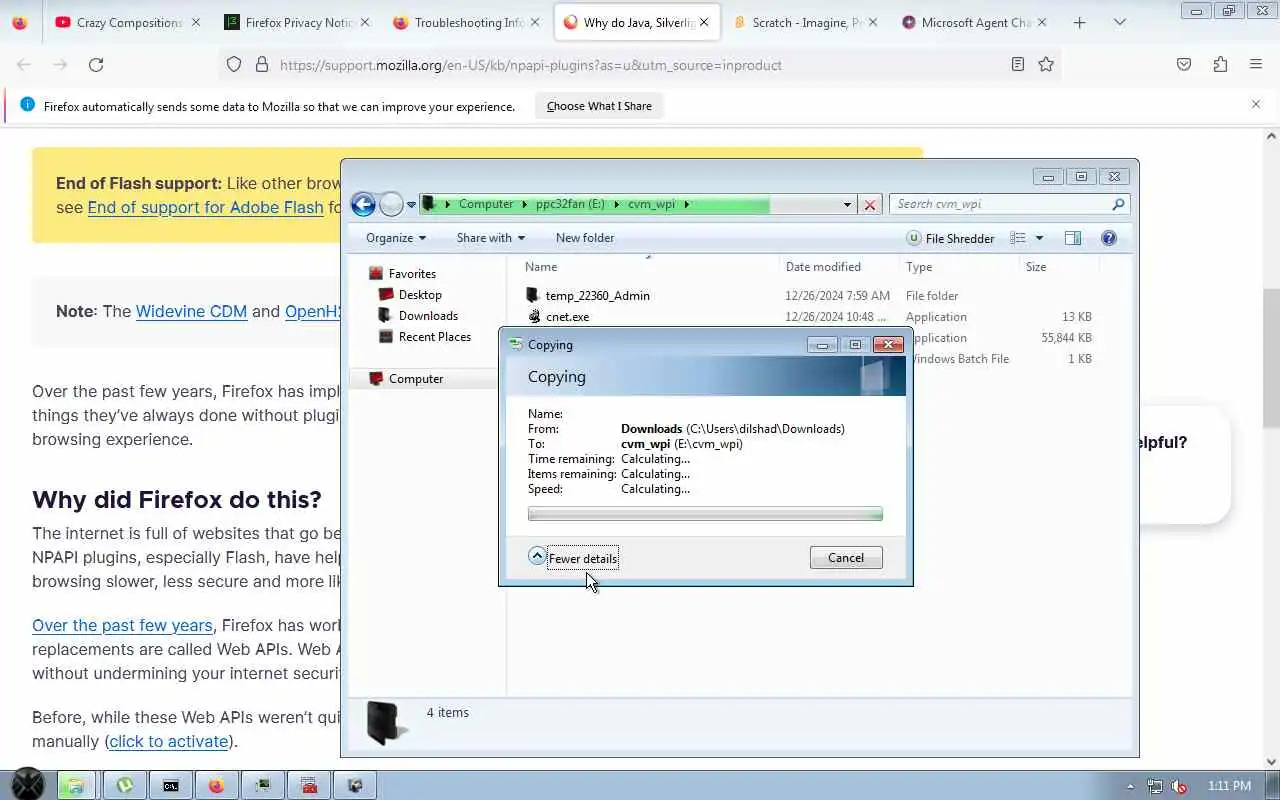The image size is (1280, 800).
Task: Click Computer in address breadcrumb
Action: [486, 204]
